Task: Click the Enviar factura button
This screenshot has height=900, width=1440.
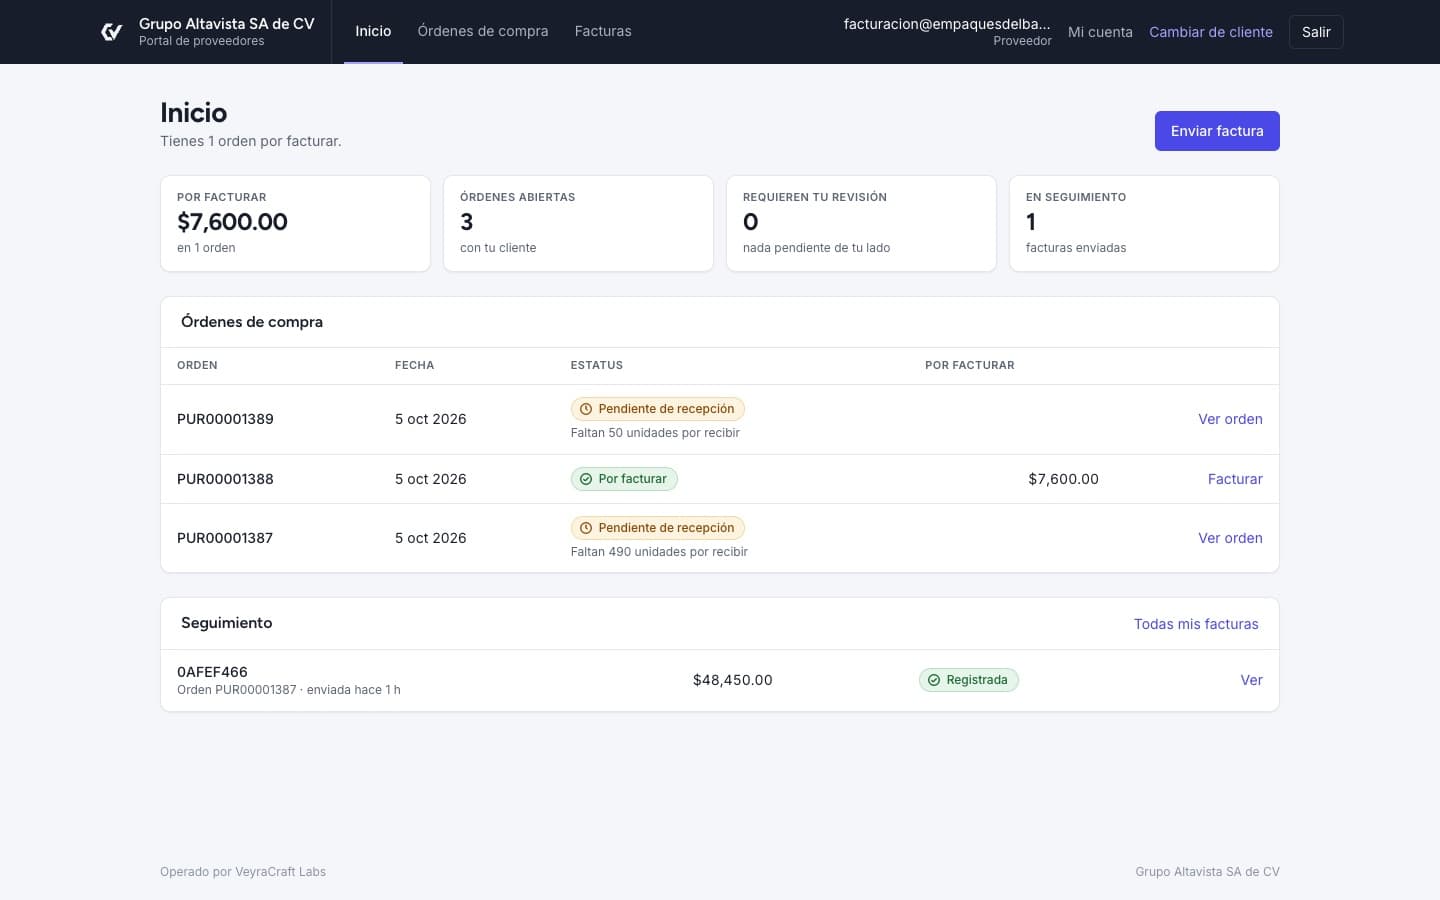Action: [1217, 131]
